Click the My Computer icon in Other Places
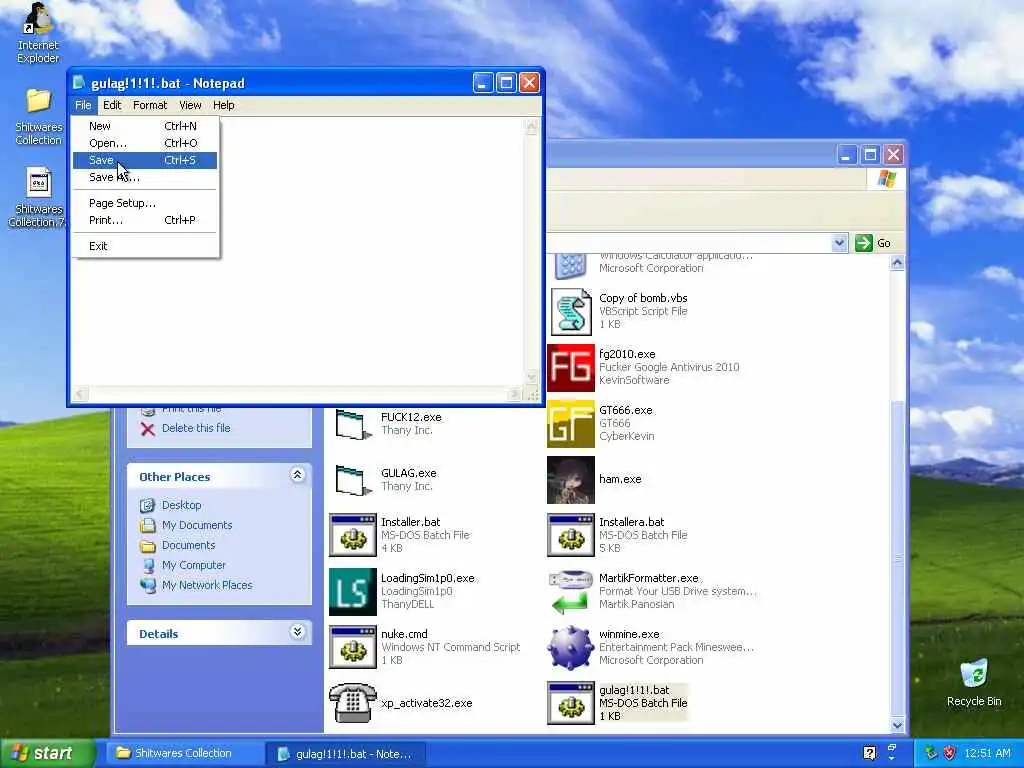1024x768 pixels. pyautogui.click(x=148, y=566)
